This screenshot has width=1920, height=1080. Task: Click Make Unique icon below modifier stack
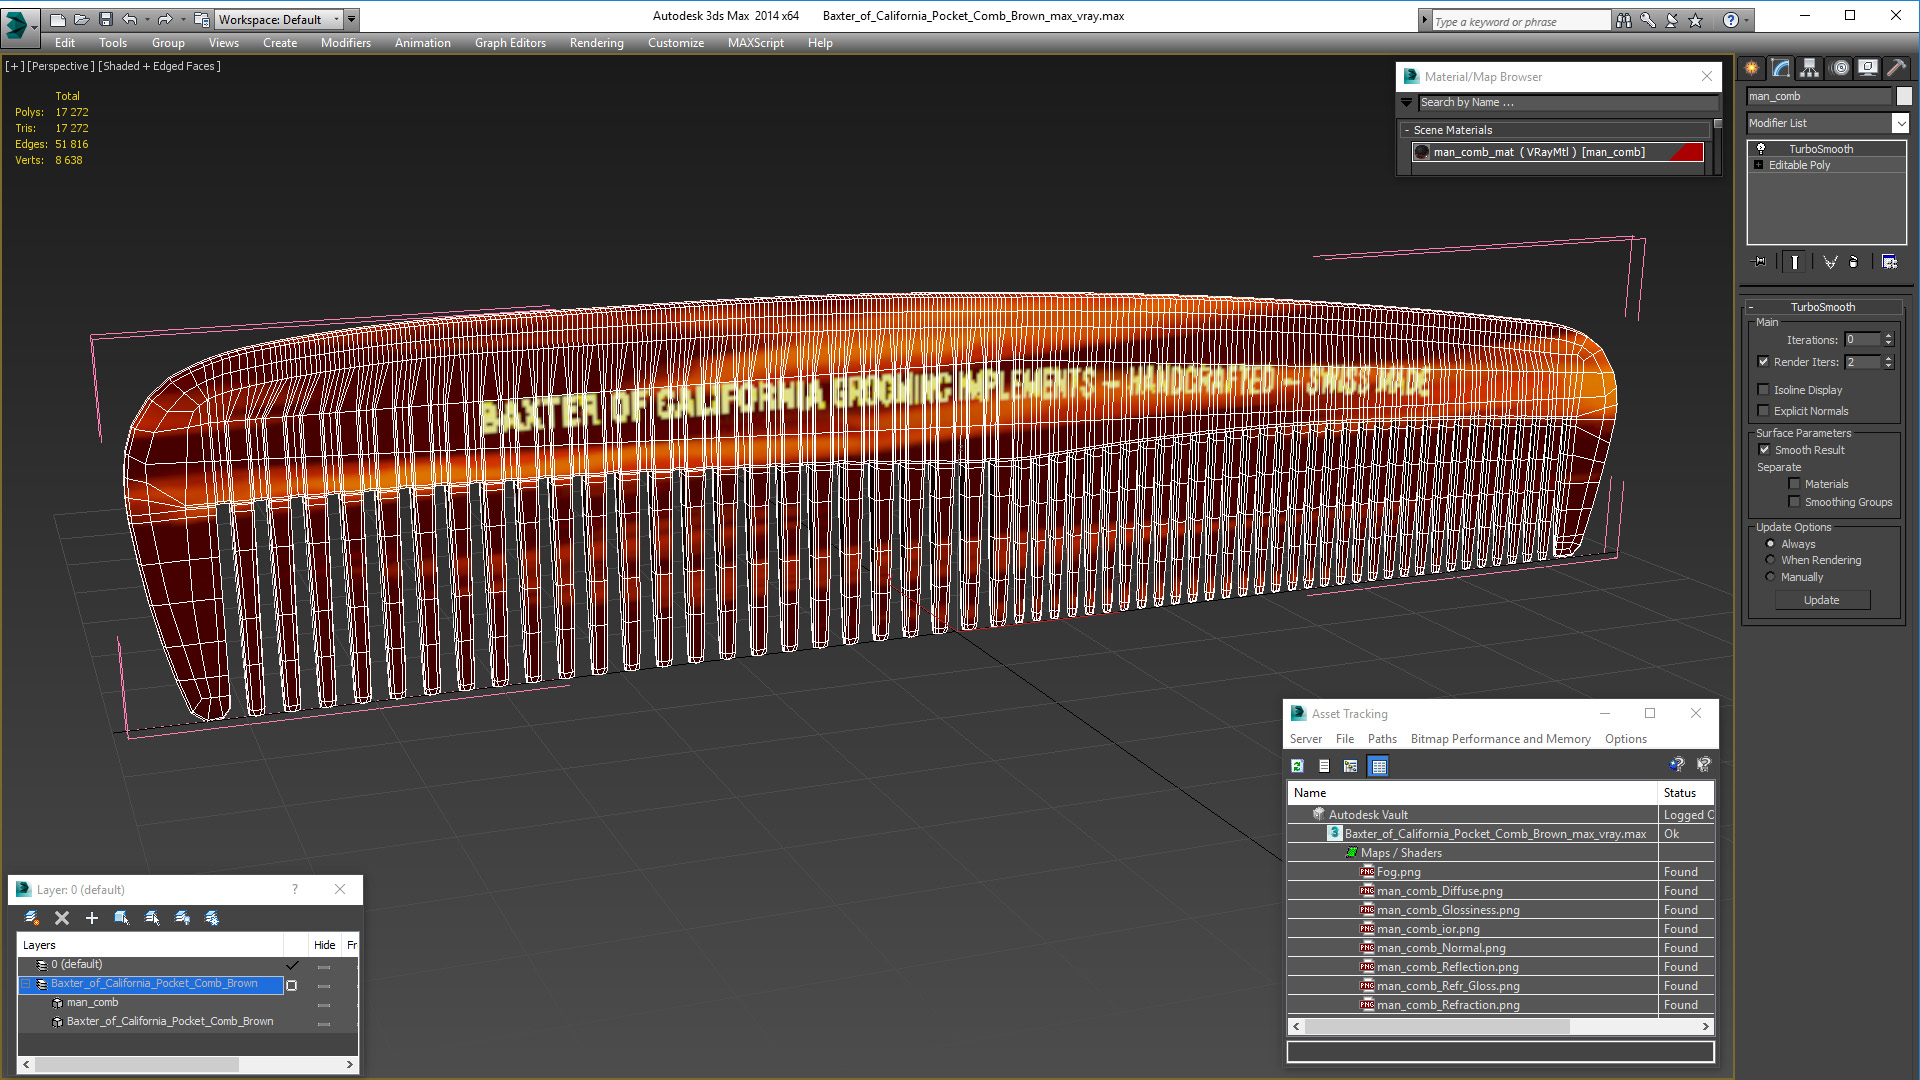click(1830, 262)
